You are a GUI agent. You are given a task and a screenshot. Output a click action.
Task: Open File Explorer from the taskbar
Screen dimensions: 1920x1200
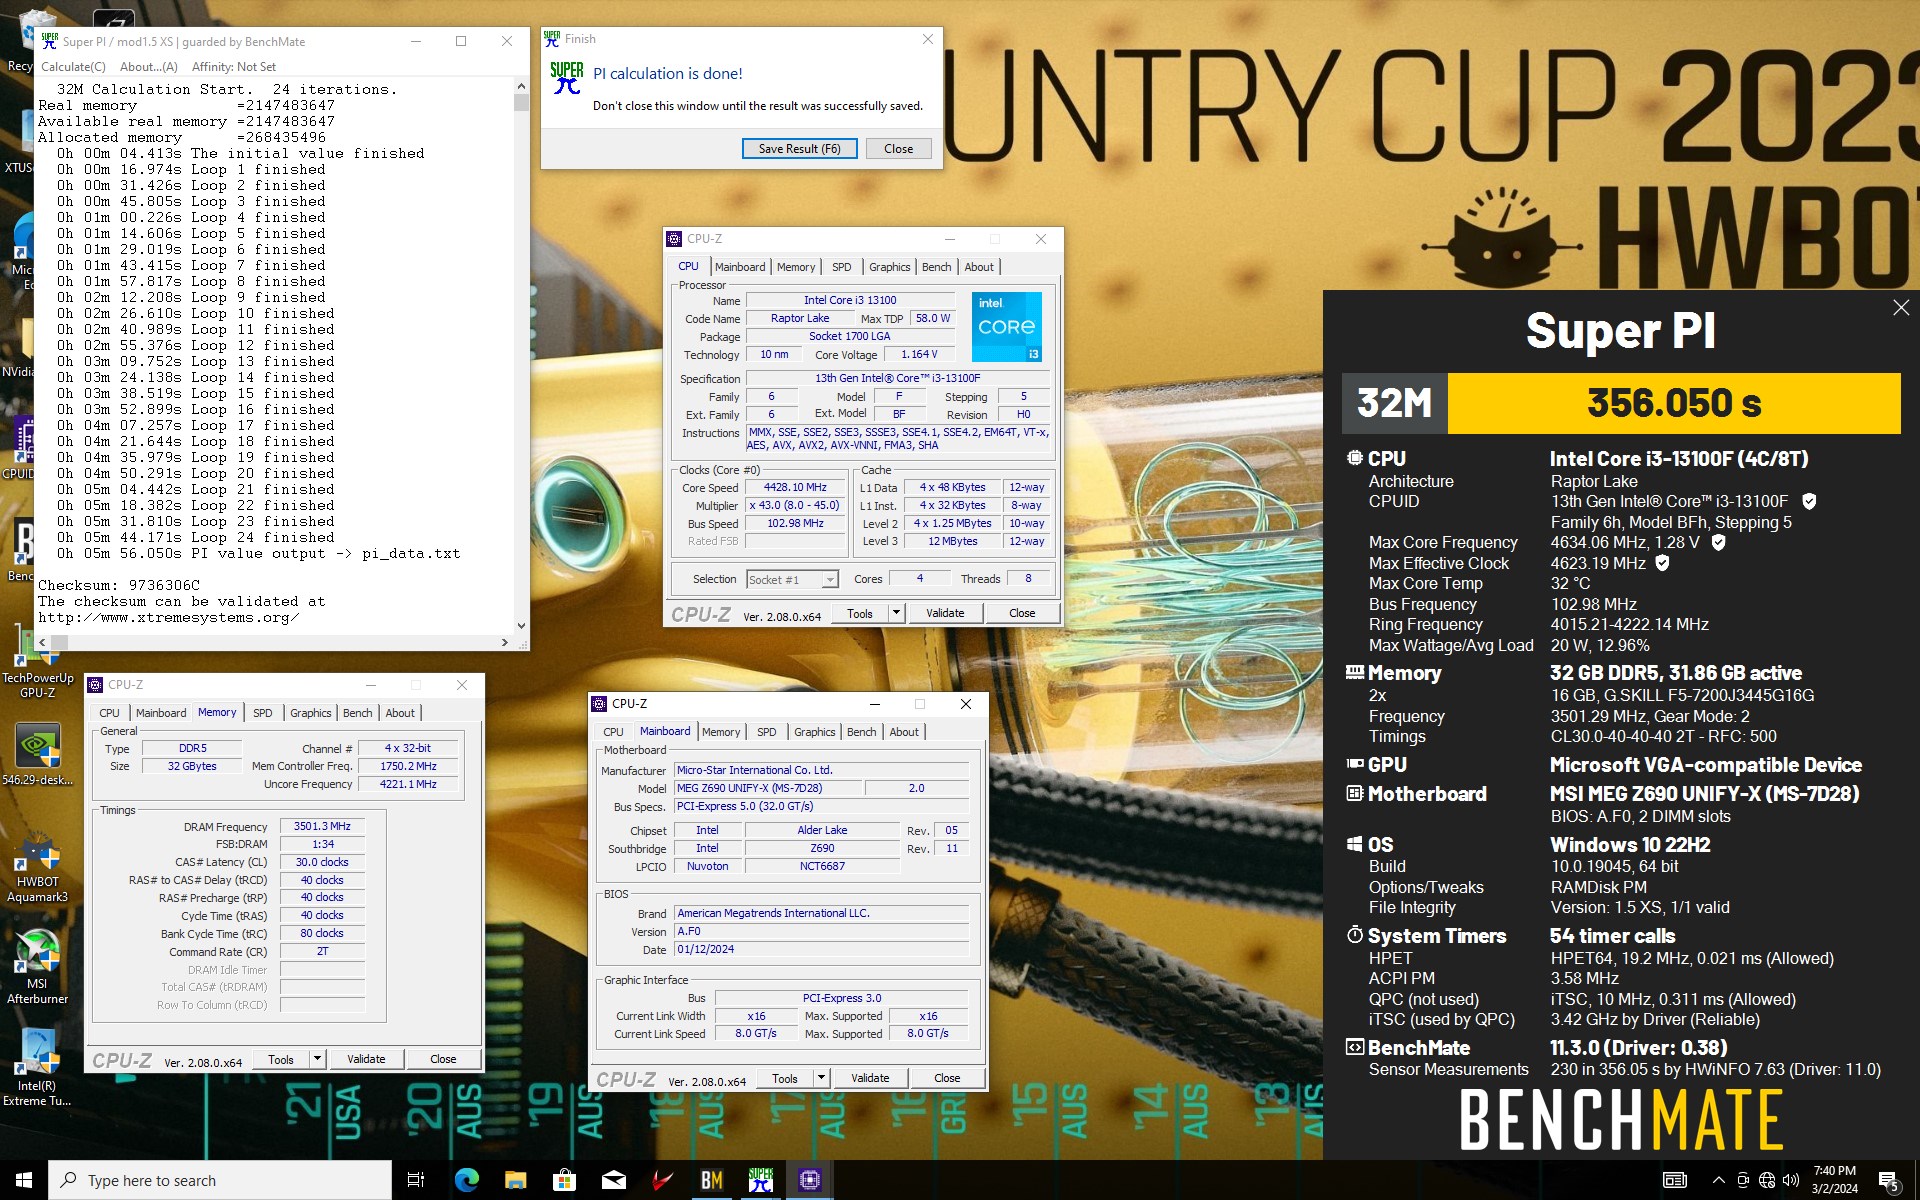pos(515,1180)
